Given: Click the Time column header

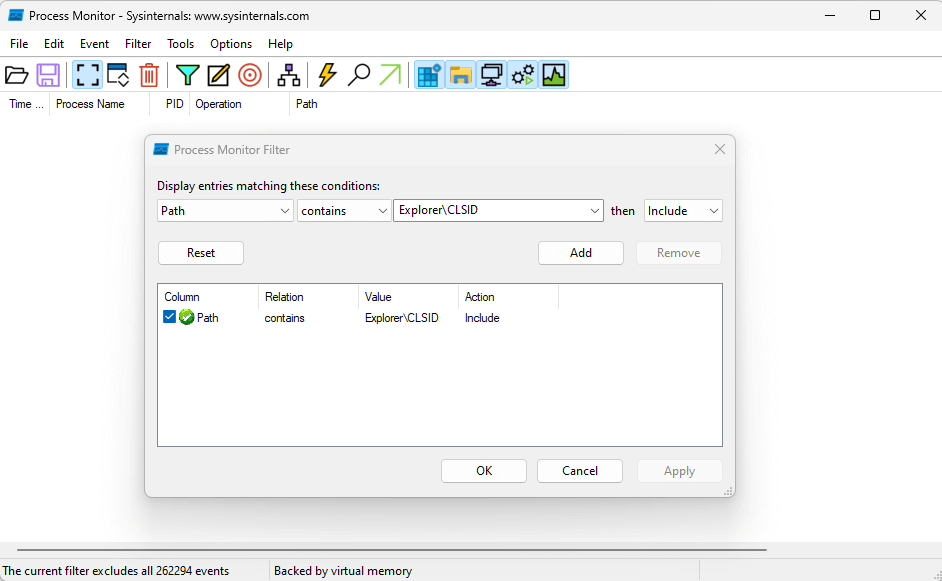Looking at the screenshot, I should click(x=26, y=104).
